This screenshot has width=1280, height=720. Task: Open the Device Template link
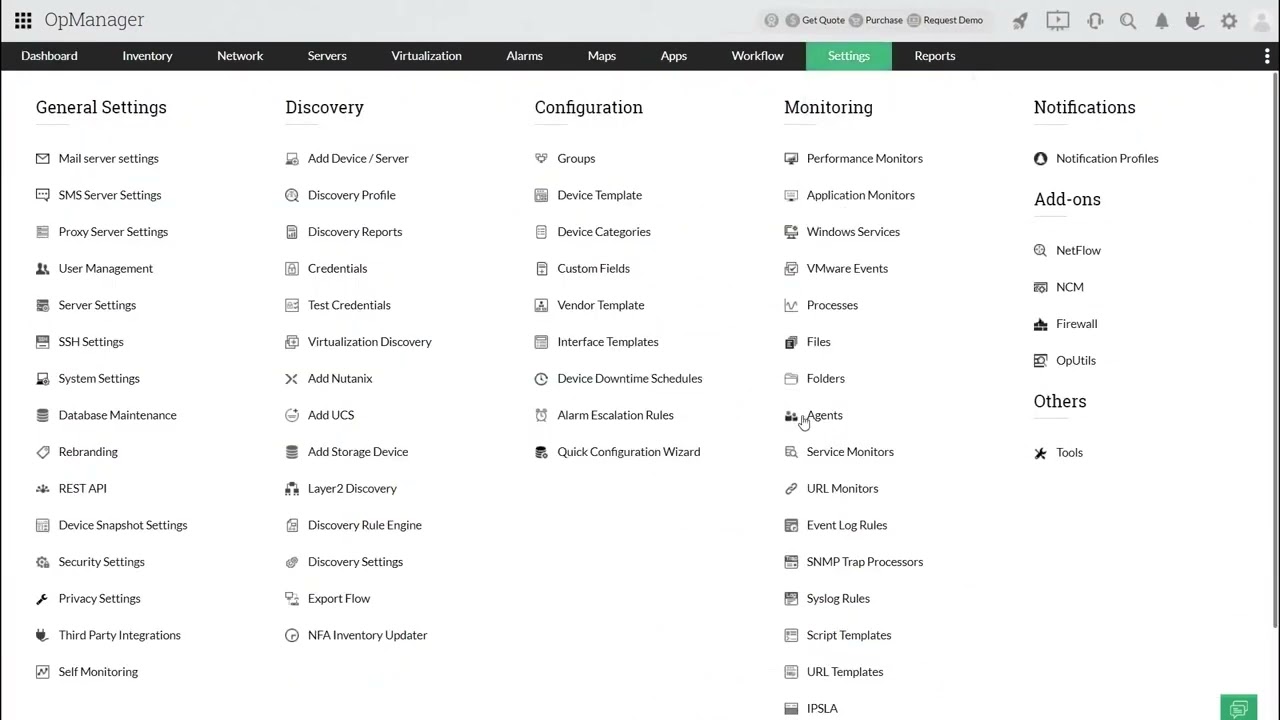pyautogui.click(x=600, y=195)
